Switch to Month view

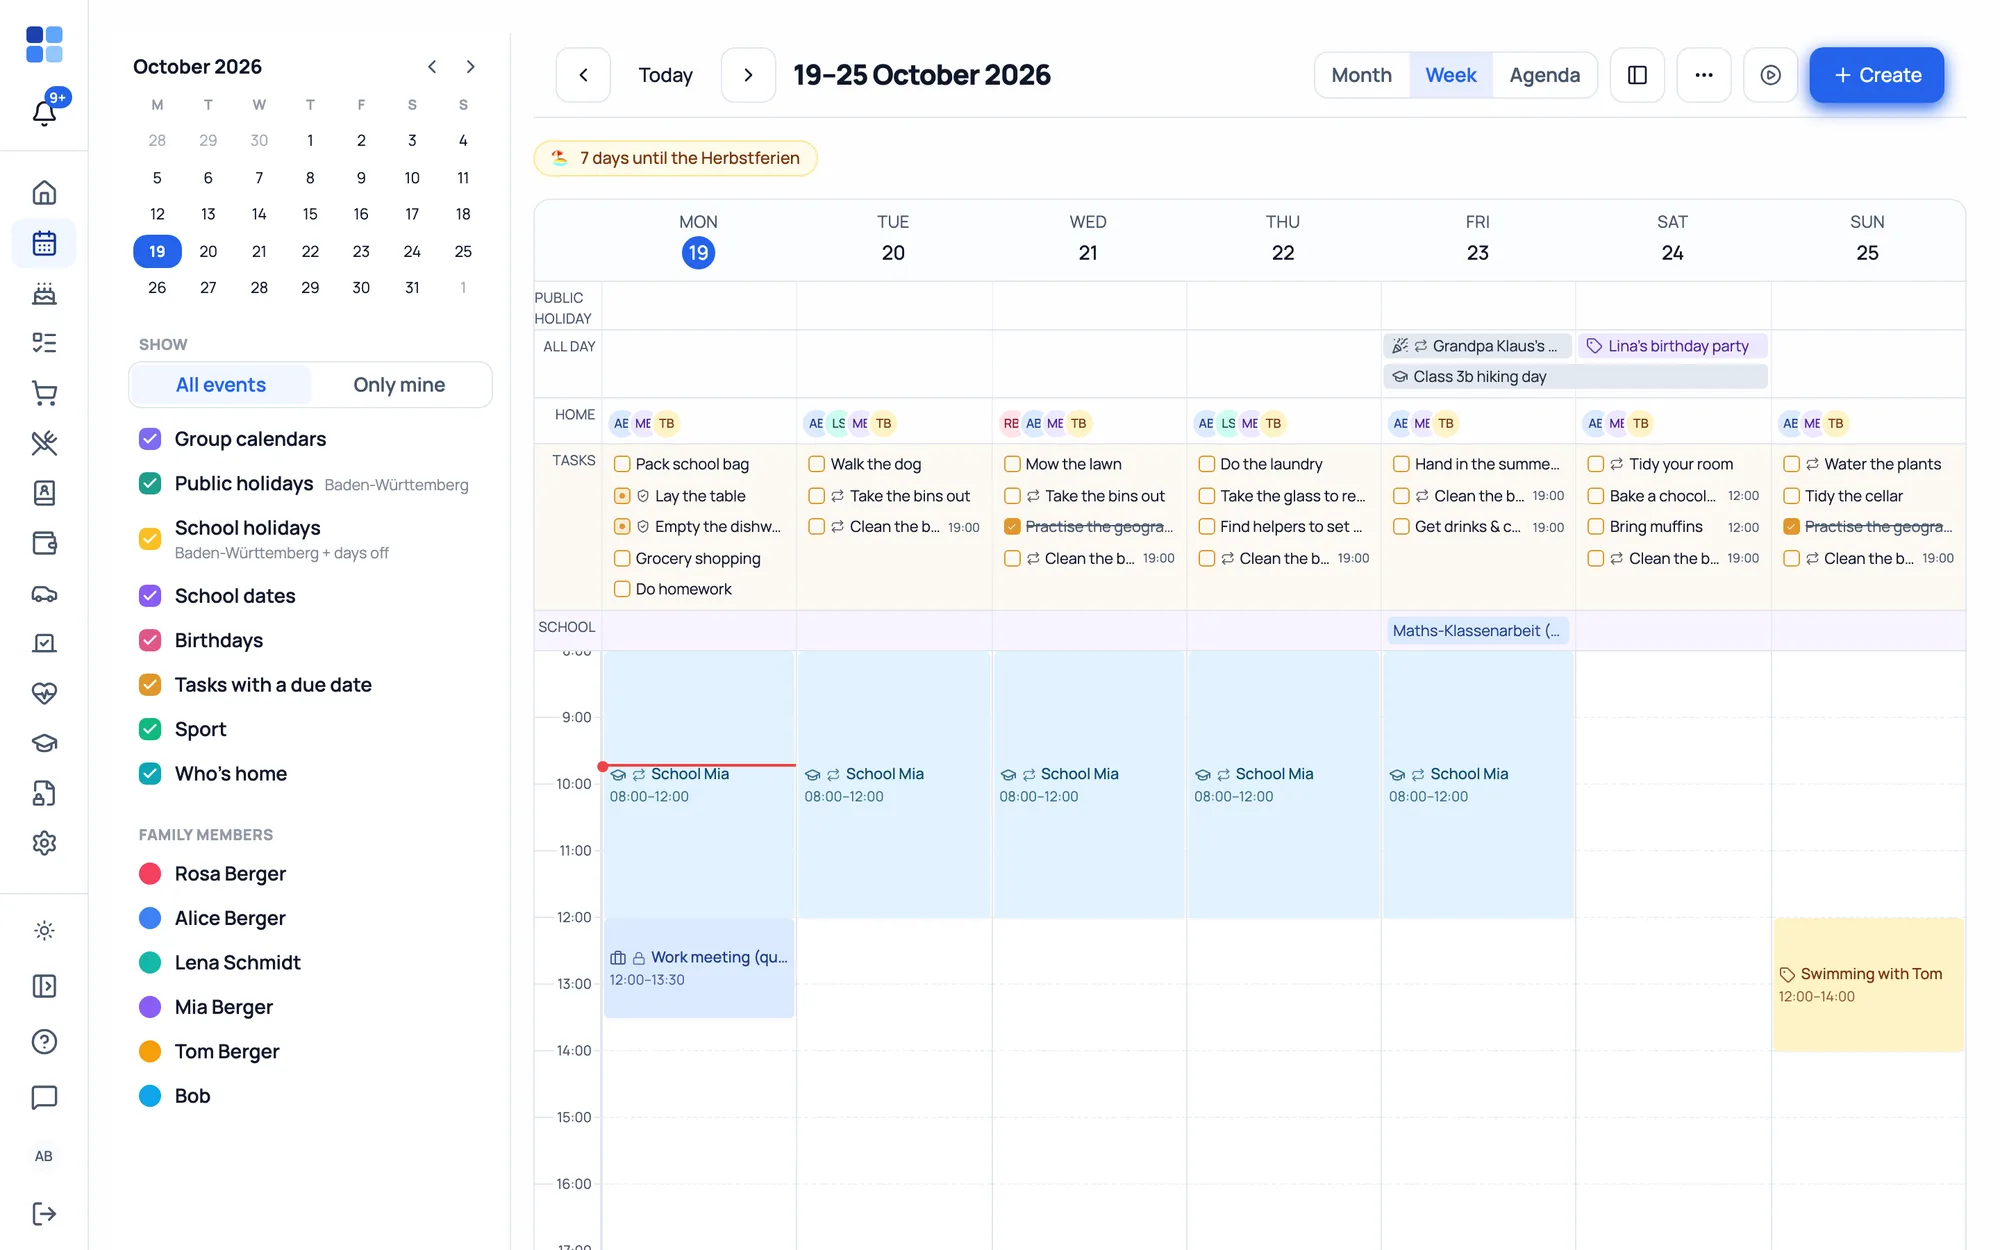[1361, 75]
